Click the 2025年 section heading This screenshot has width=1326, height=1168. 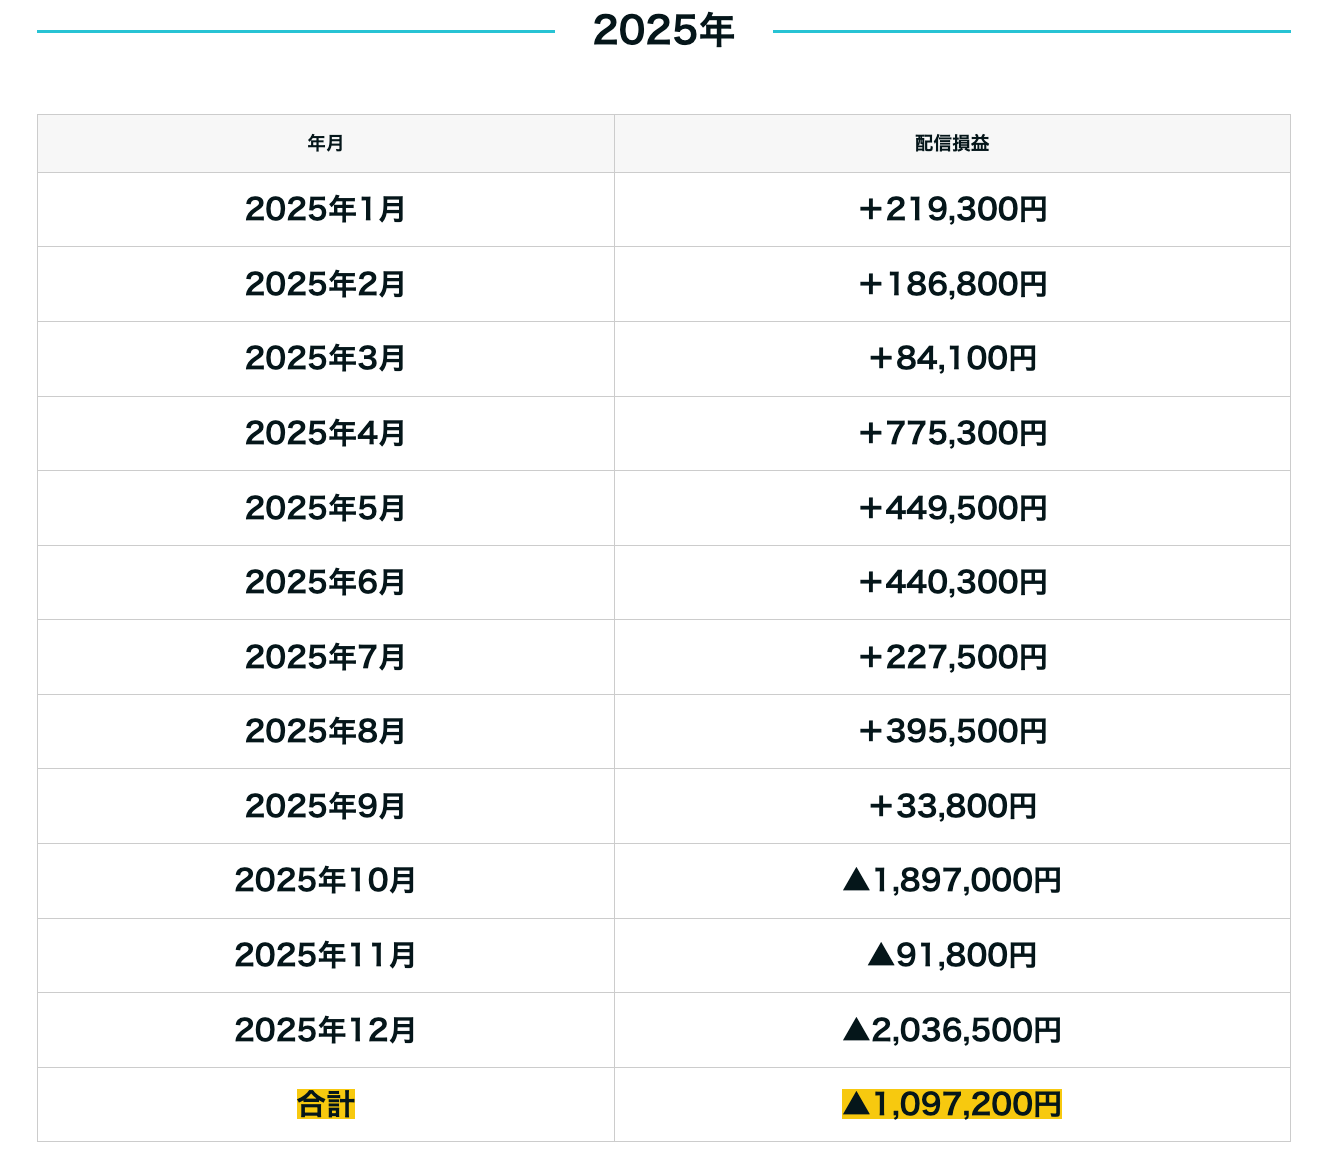pos(663,31)
